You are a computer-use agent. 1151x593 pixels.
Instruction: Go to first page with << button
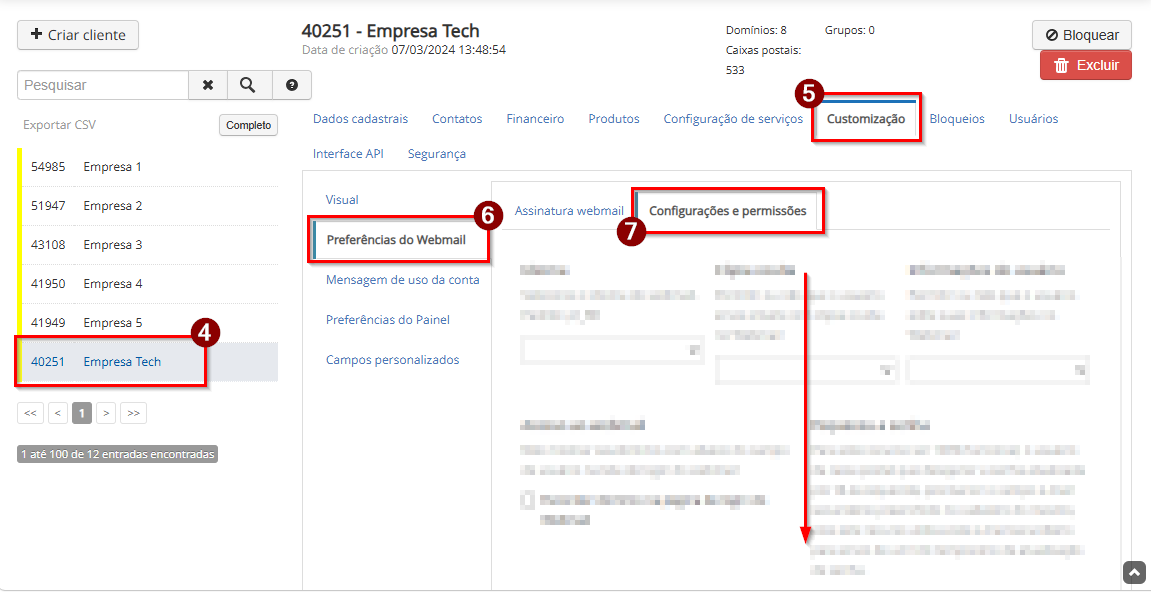(30, 414)
